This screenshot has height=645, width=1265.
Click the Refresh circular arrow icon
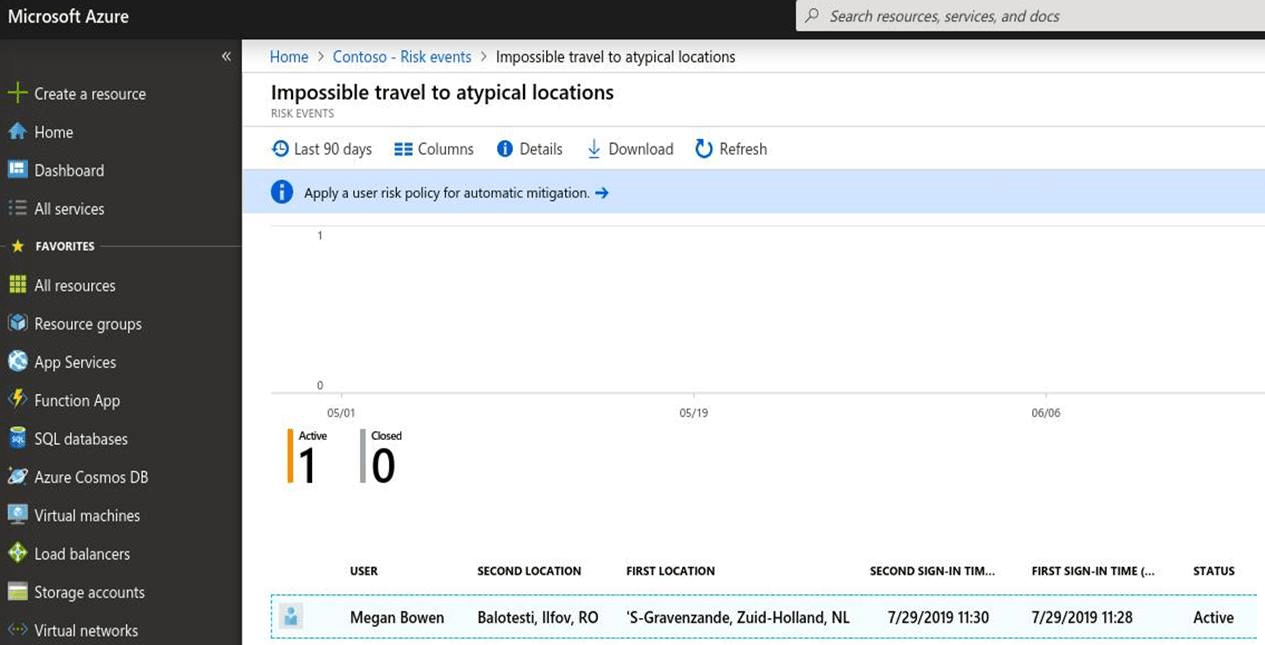(x=704, y=149)
